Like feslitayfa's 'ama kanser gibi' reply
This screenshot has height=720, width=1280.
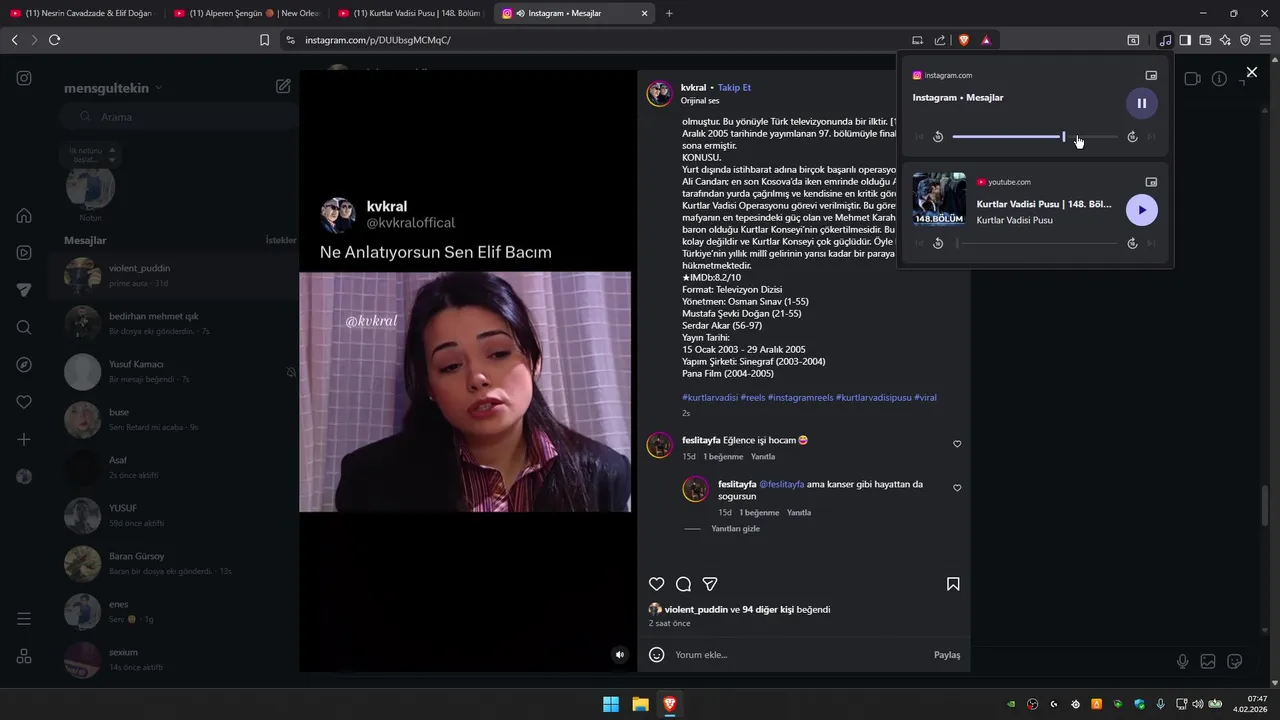(957, 488)
